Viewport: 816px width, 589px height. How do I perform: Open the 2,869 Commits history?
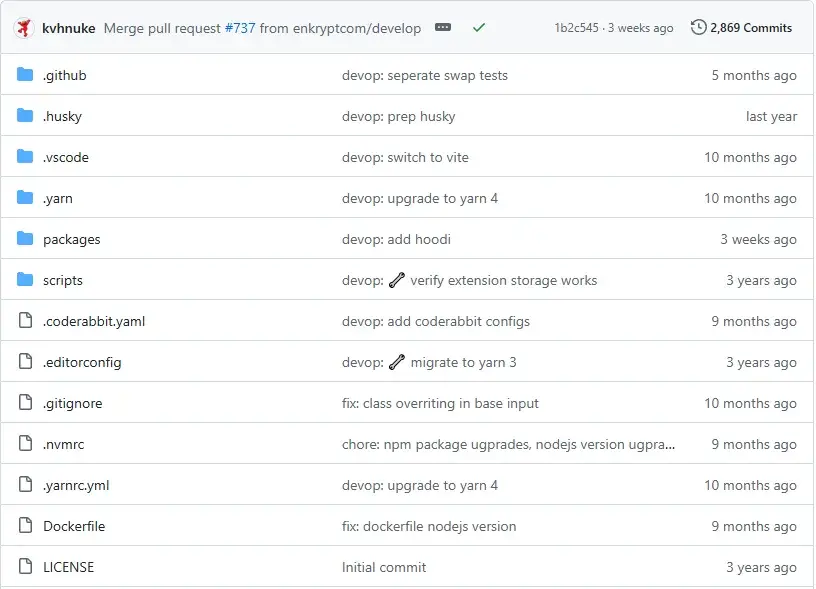741,28
